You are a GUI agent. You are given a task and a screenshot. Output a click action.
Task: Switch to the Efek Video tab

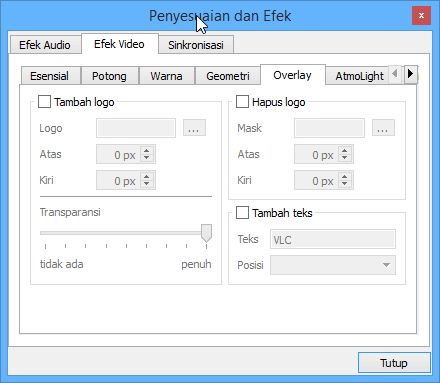pyautogui.click(x=119, y=44)
